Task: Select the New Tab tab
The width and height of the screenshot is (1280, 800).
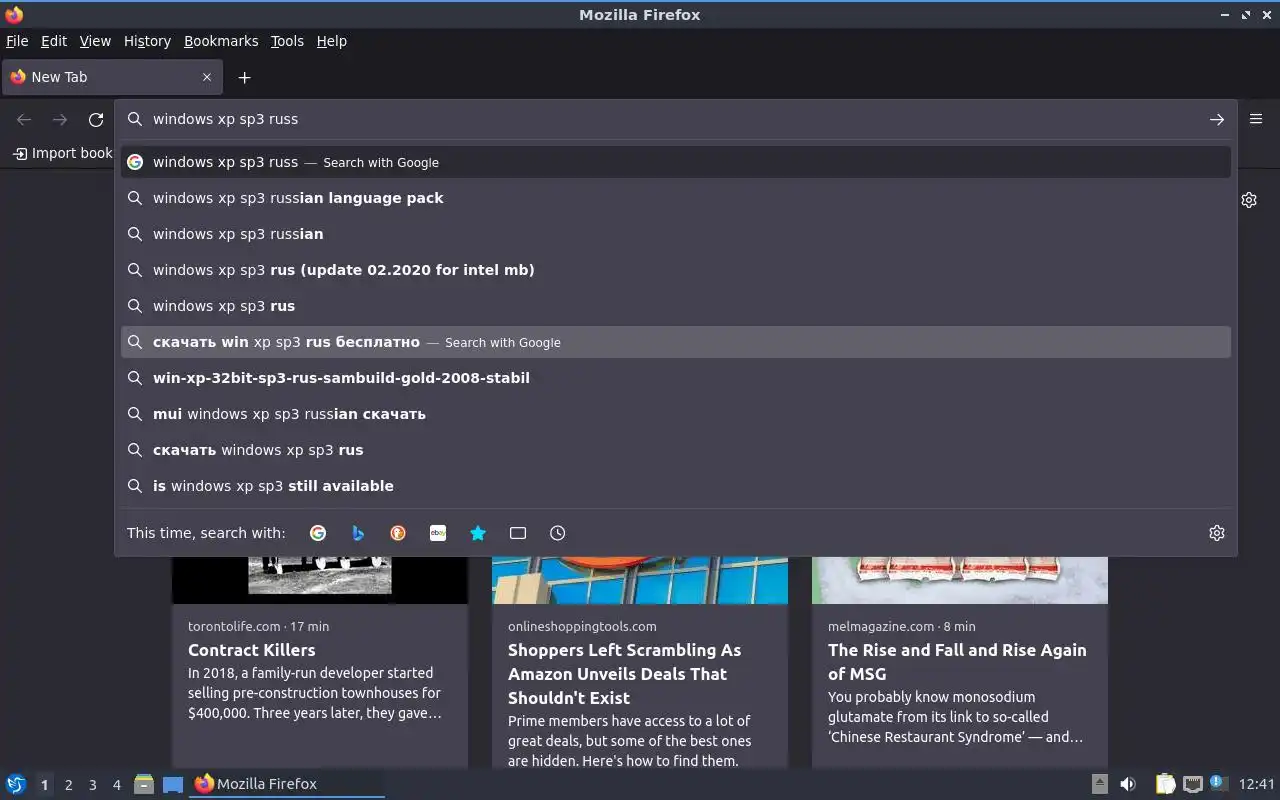Action: (110, 77)
